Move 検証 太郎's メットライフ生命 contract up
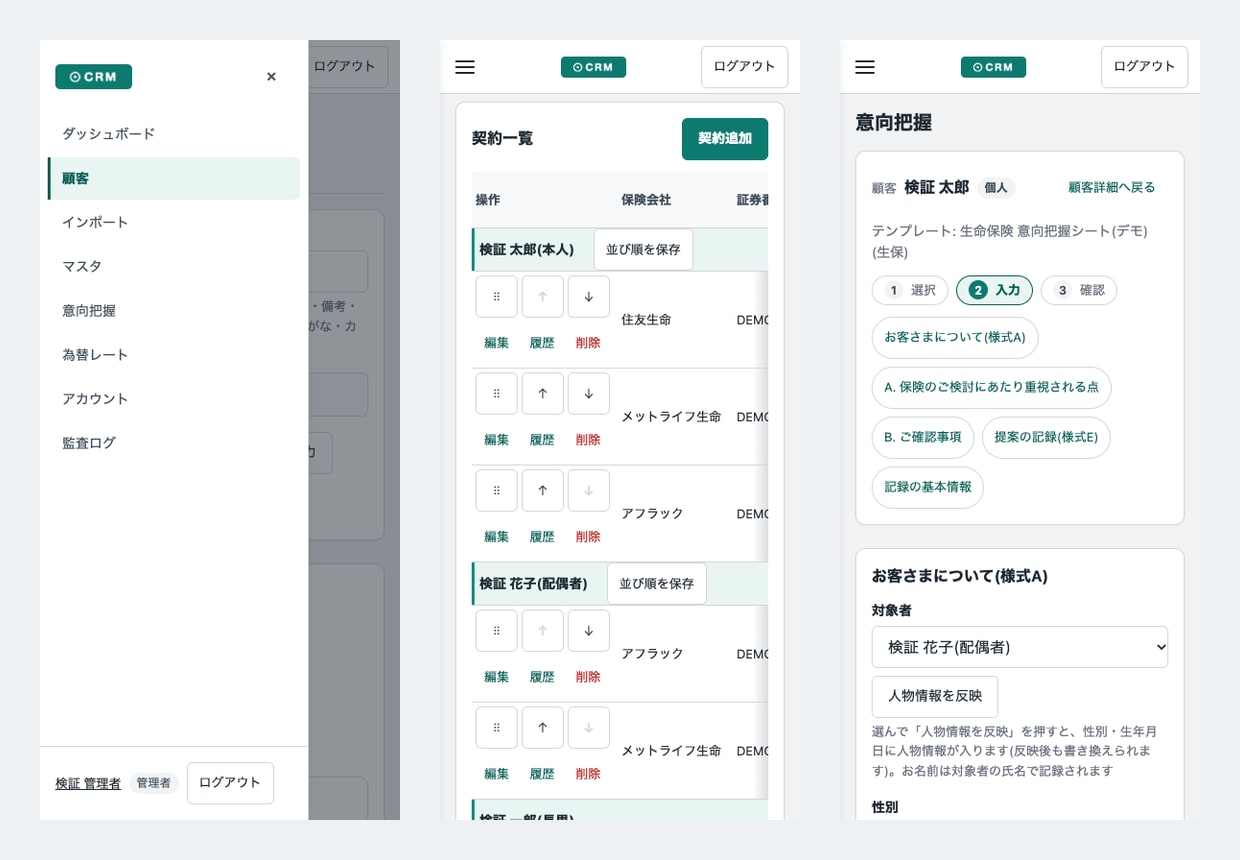1240x860 pixels. 543,394
